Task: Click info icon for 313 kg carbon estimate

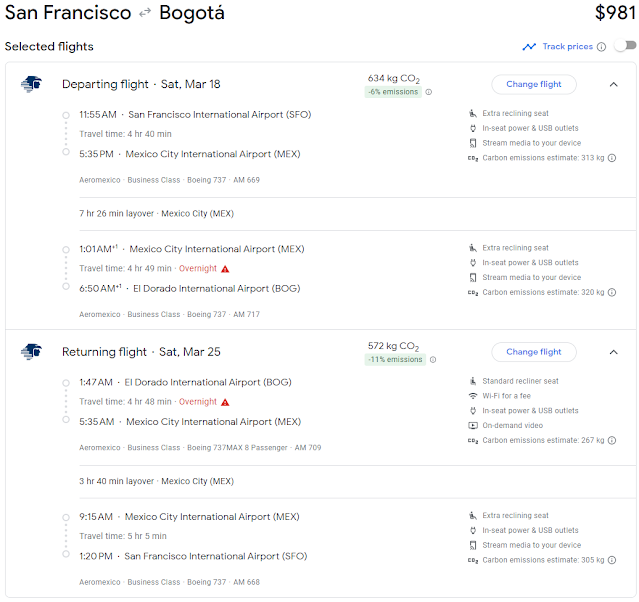Action: tap(612, 158)
